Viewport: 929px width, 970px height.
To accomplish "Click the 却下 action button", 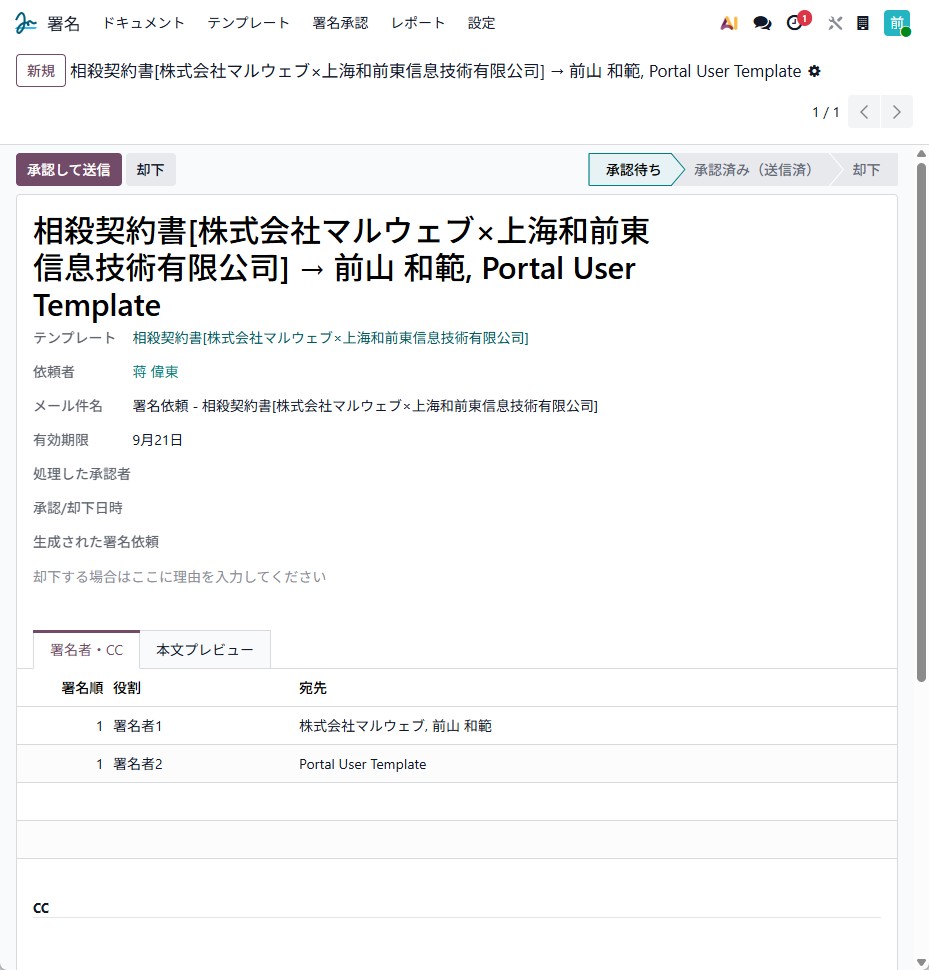I will 151,170.
